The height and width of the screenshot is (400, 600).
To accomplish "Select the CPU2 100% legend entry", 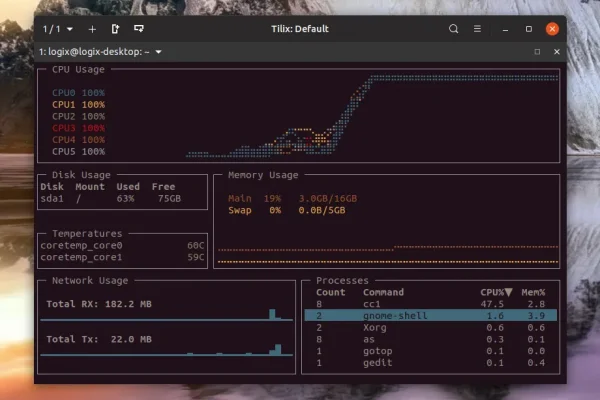I will coord(78,116).
